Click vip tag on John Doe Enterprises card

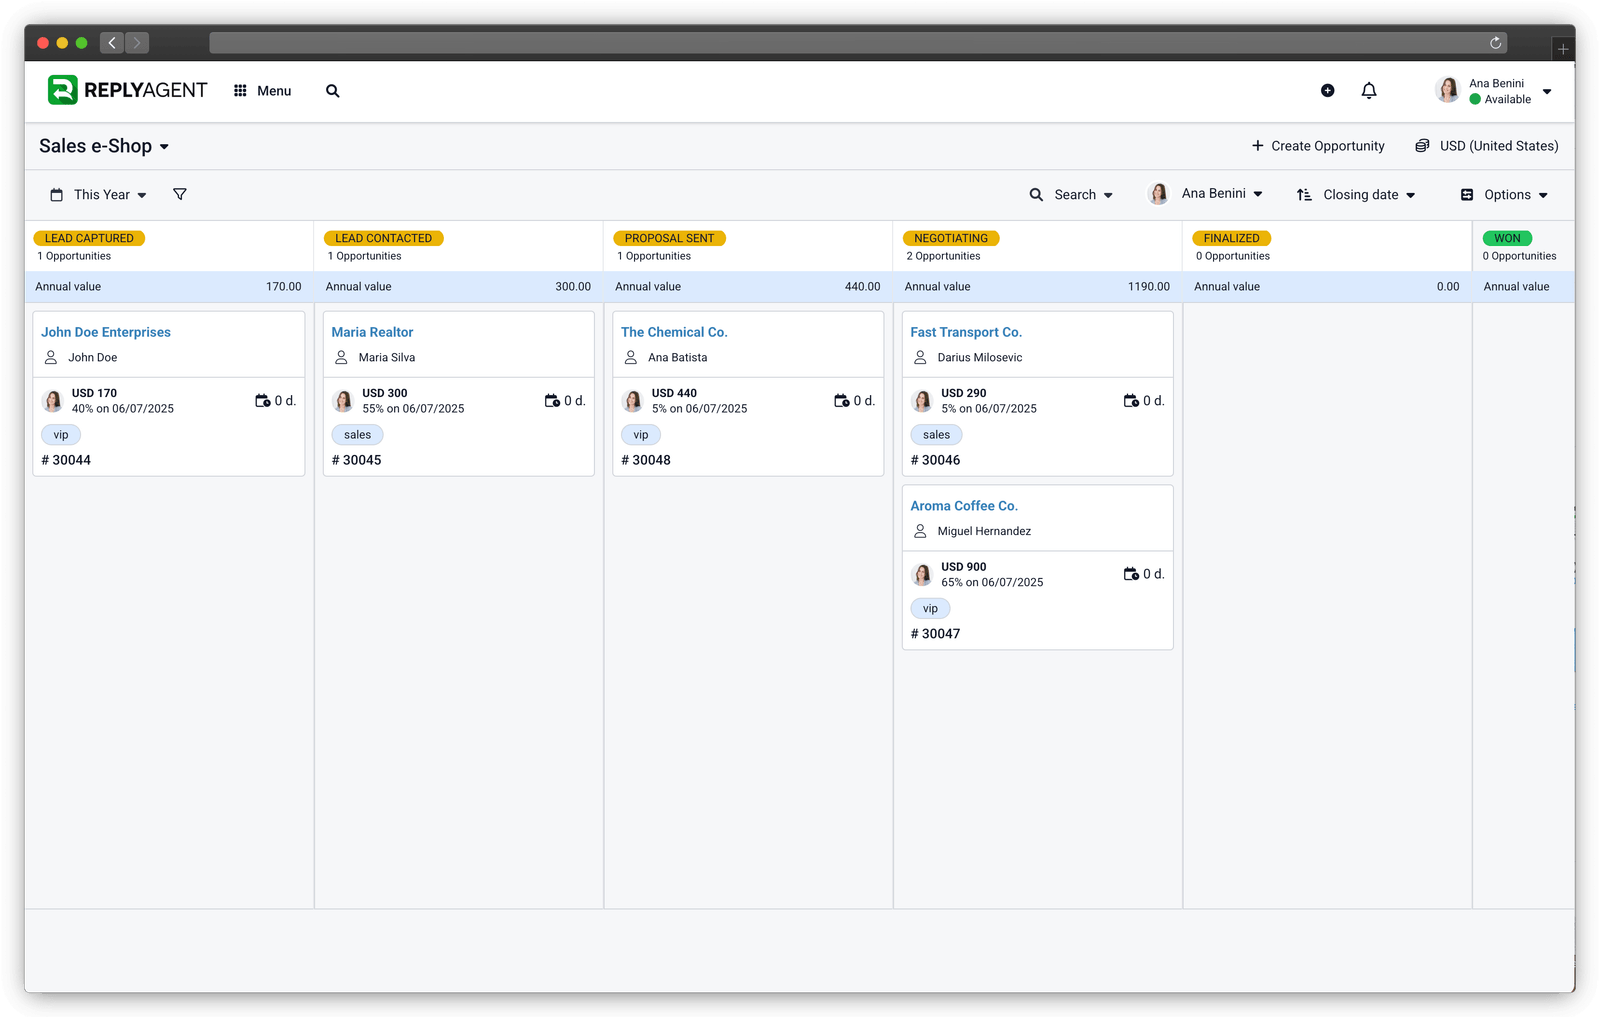61,435
